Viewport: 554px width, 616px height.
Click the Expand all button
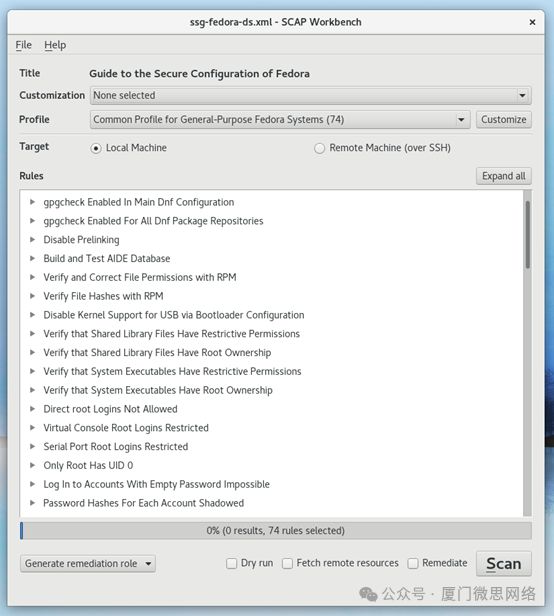point(504,176)
